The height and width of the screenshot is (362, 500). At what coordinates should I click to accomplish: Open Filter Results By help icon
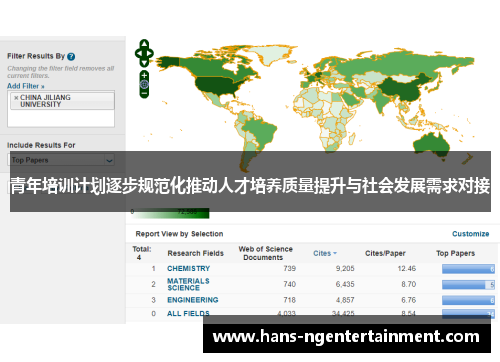click(x=71, y=56)
